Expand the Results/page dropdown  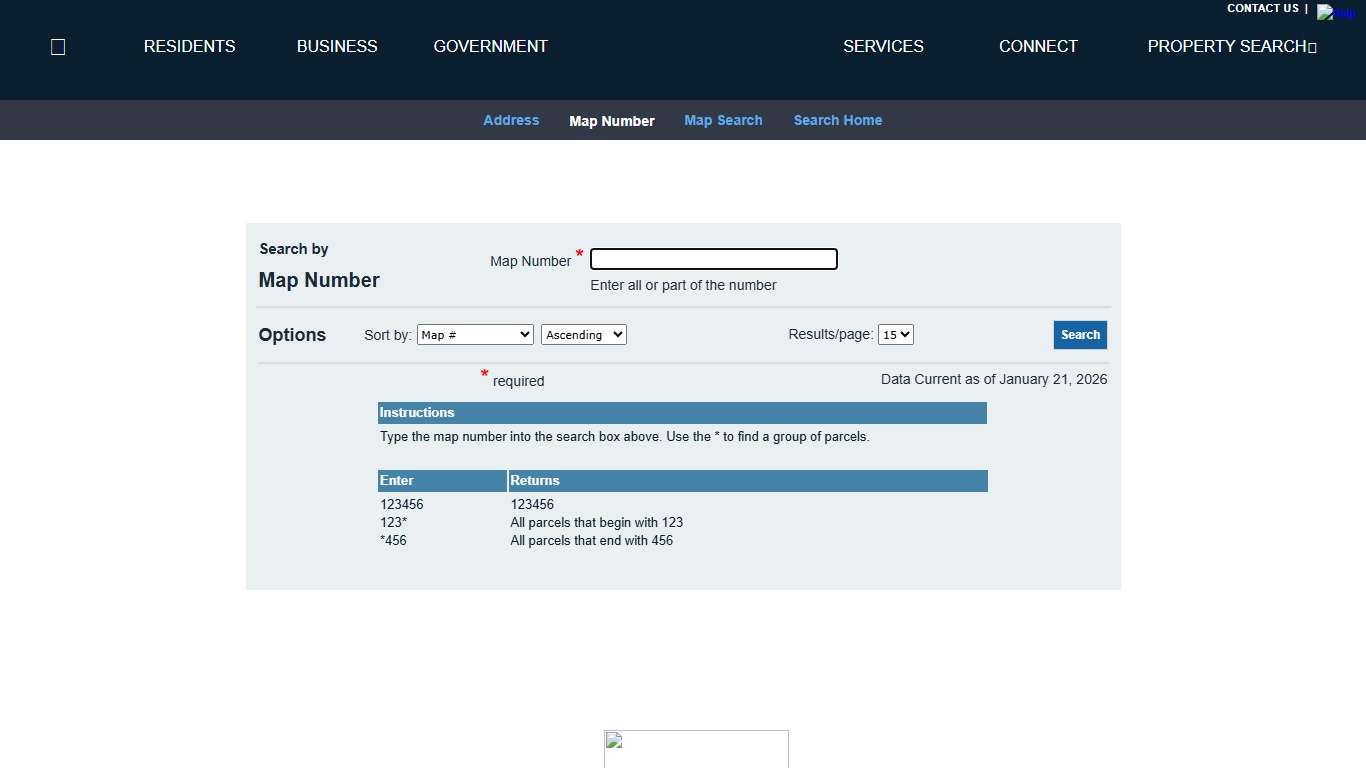point(895,335)
